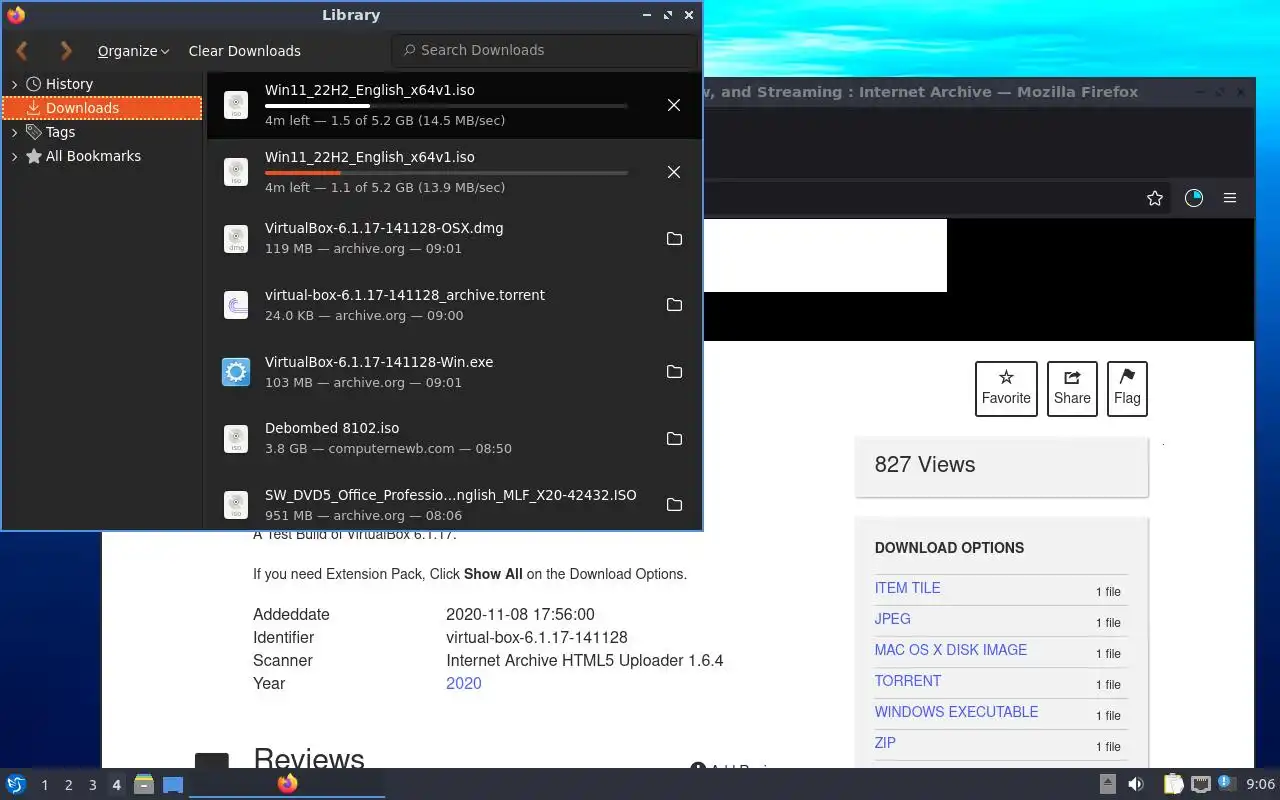Open the Firefox downloads progress indicator
Screen dimensions: 1280x800
point(1193,198)
